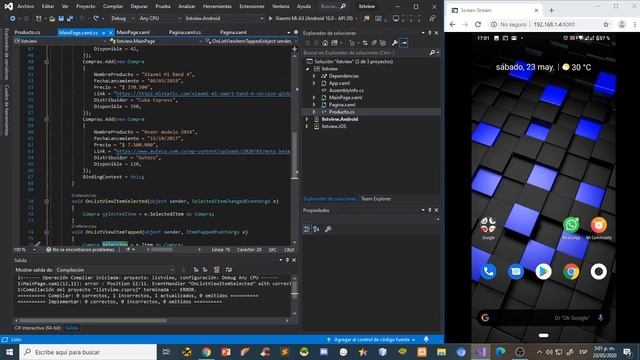Click the Save file icon in toolbar
Screen dimensions: 640x360
(x=61, y=18)
